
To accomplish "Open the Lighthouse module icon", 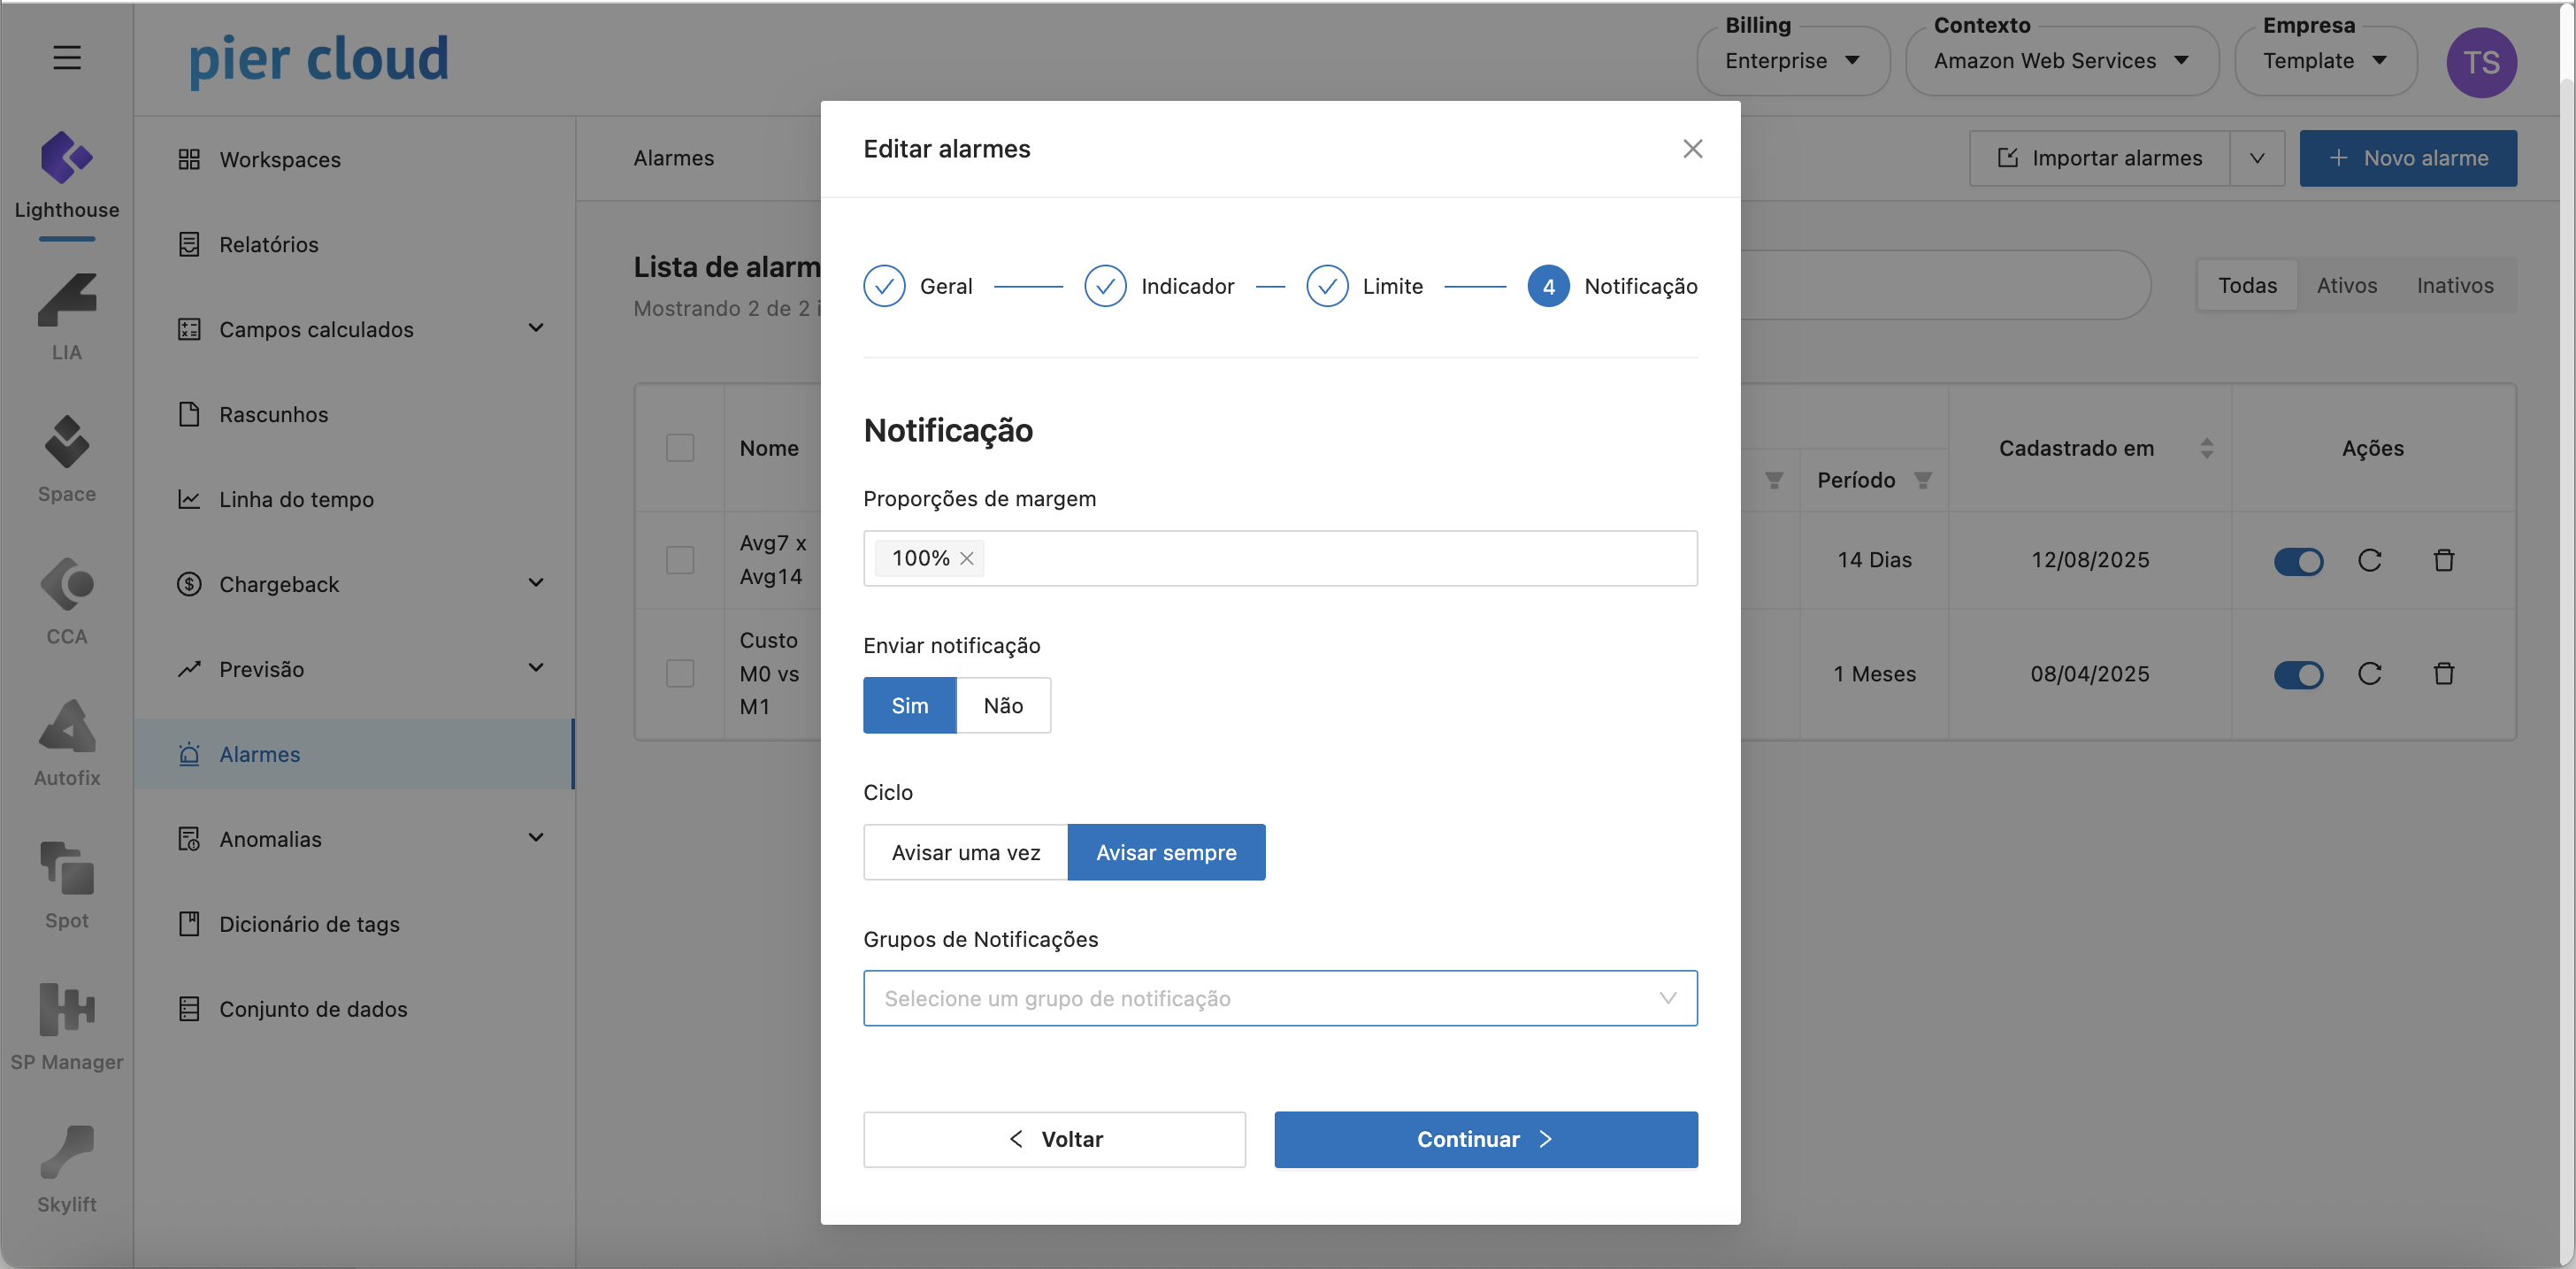I will click(66, 160).
